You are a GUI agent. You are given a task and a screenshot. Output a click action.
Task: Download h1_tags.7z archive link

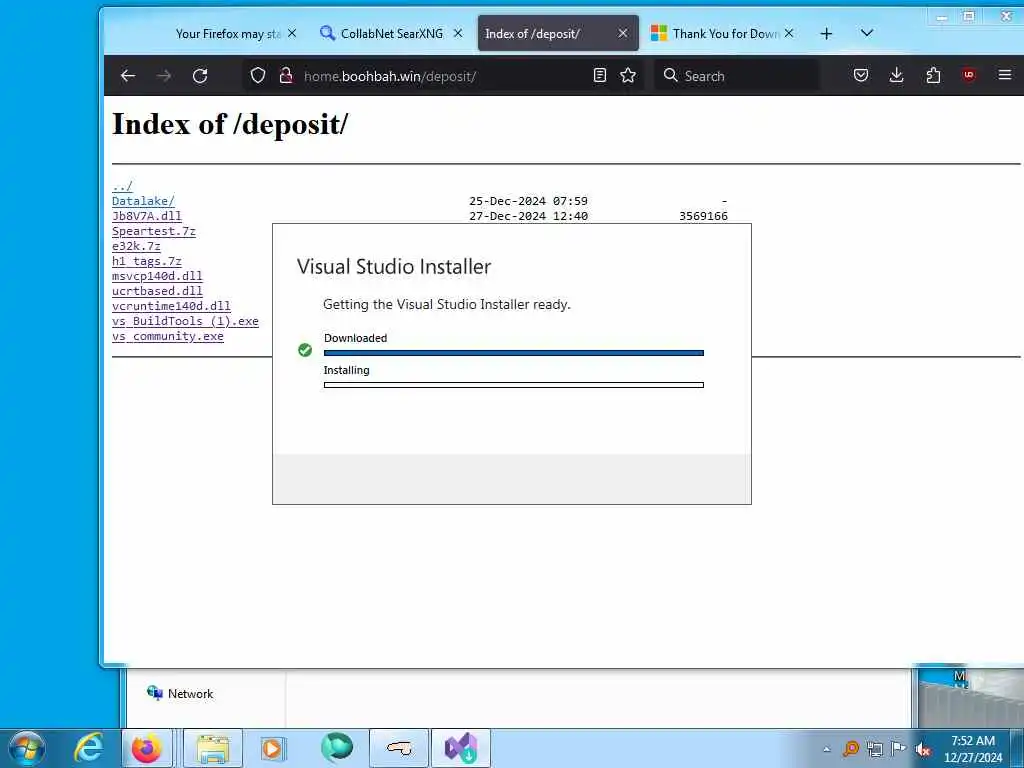[147, 261]
